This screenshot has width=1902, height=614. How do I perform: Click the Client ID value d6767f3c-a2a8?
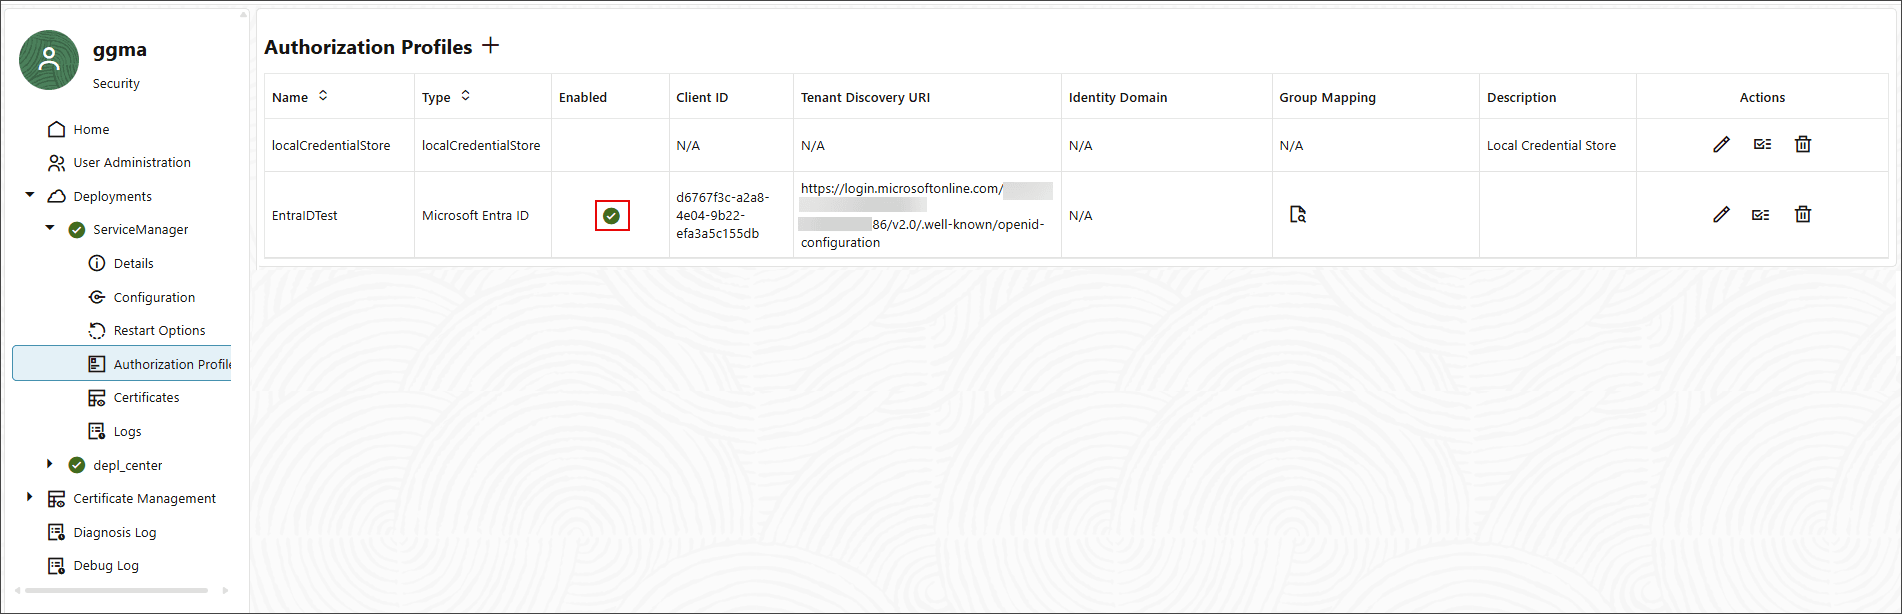(x=723, y=216)
